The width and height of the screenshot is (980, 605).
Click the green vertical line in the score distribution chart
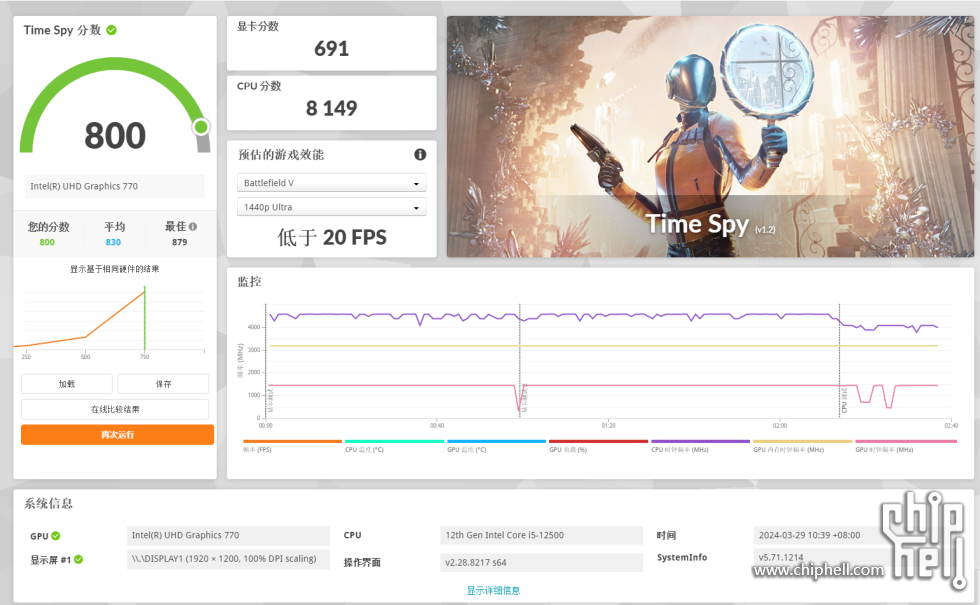[144, 319]
